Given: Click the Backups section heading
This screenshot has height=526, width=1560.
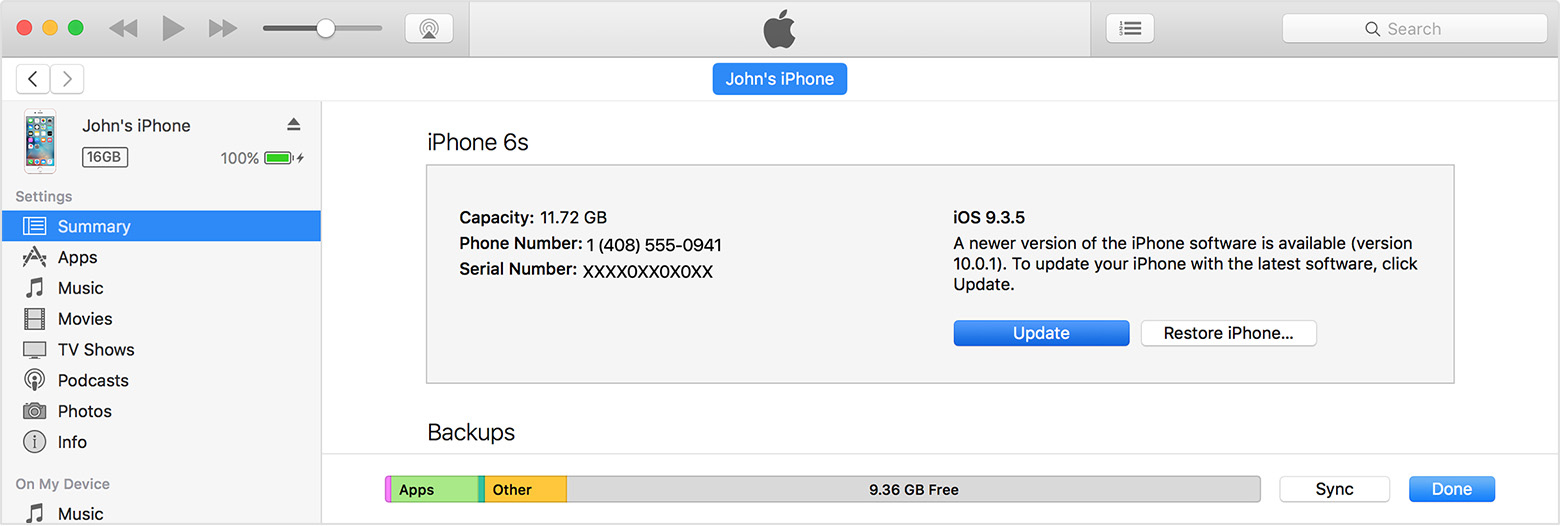Looking at the screenshot, I should (x=471, y=433).
